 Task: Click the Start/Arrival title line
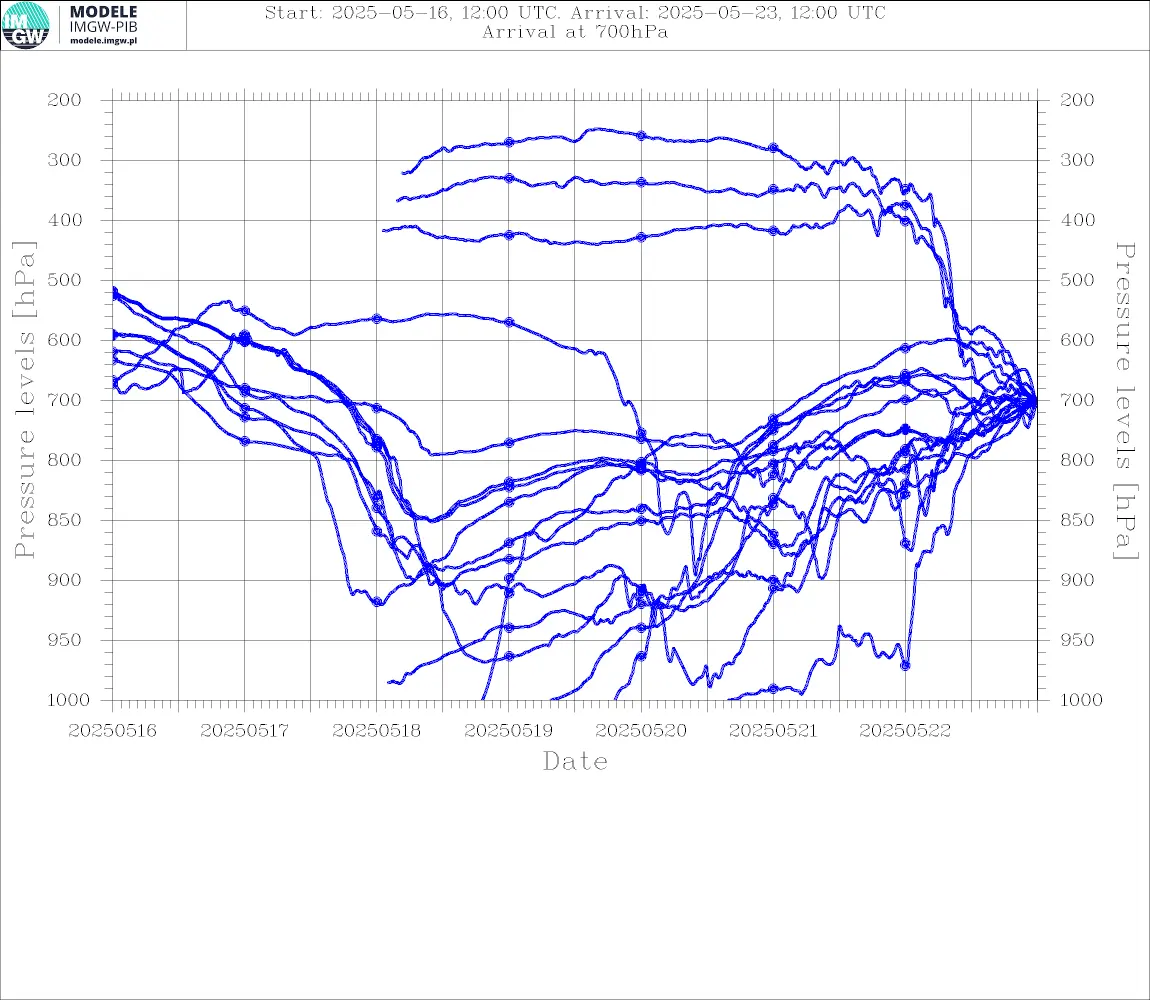click(575, 13)
